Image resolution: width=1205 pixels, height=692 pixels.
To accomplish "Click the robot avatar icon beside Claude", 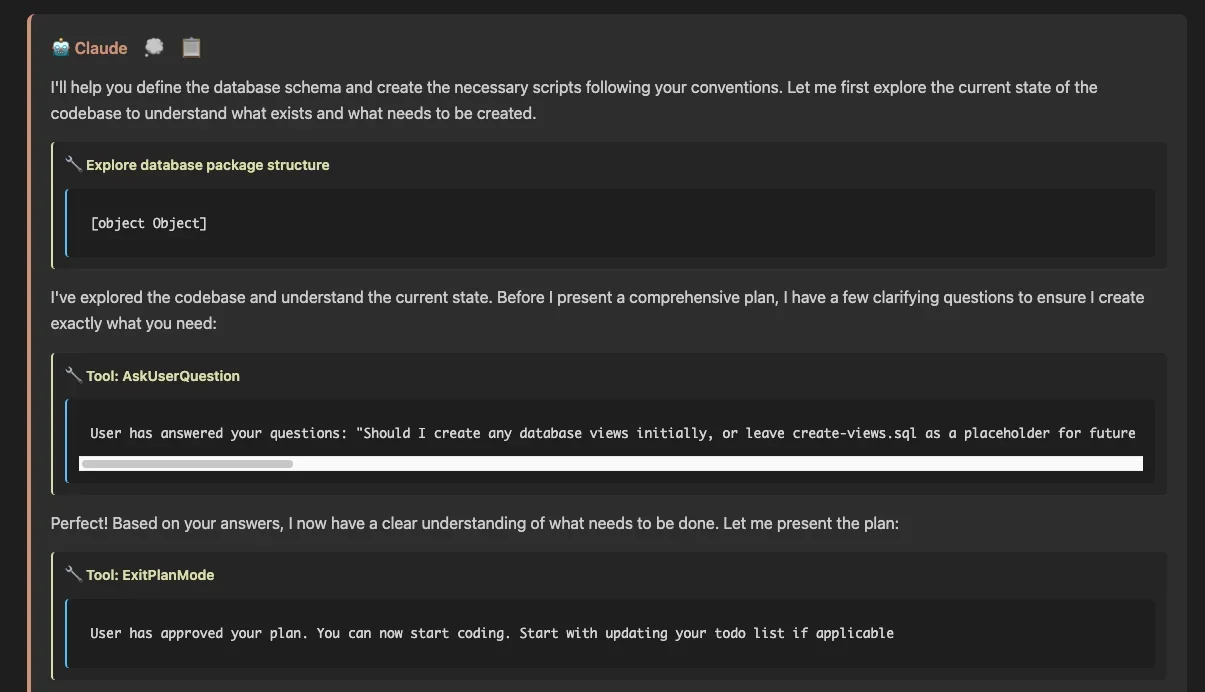I will pos(61,48).
